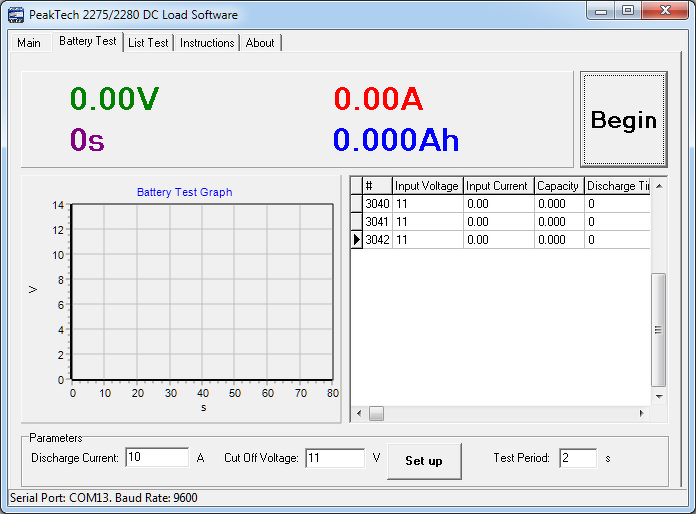Click the Input Voltage cell of row 3040
The image size is (696, 514).
(427, 204)
